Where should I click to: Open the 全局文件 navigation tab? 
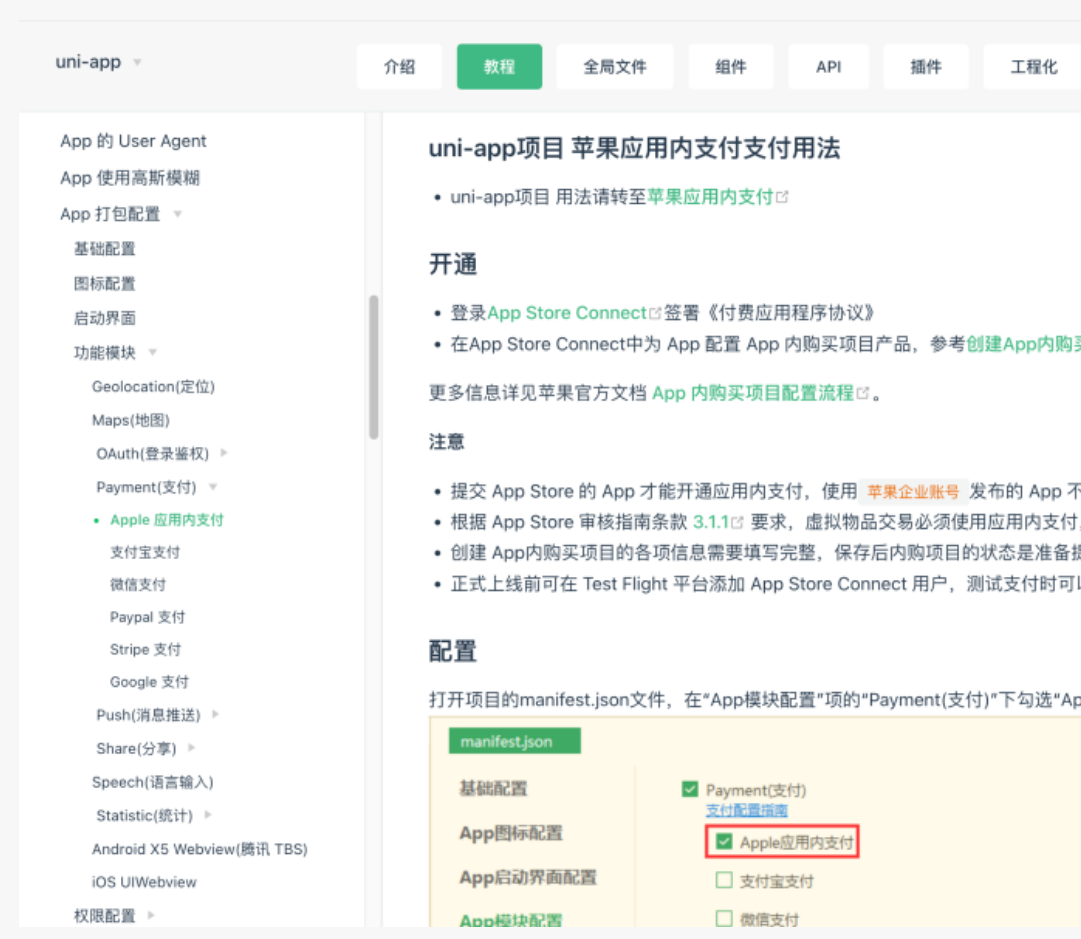[x=615, y=67]
